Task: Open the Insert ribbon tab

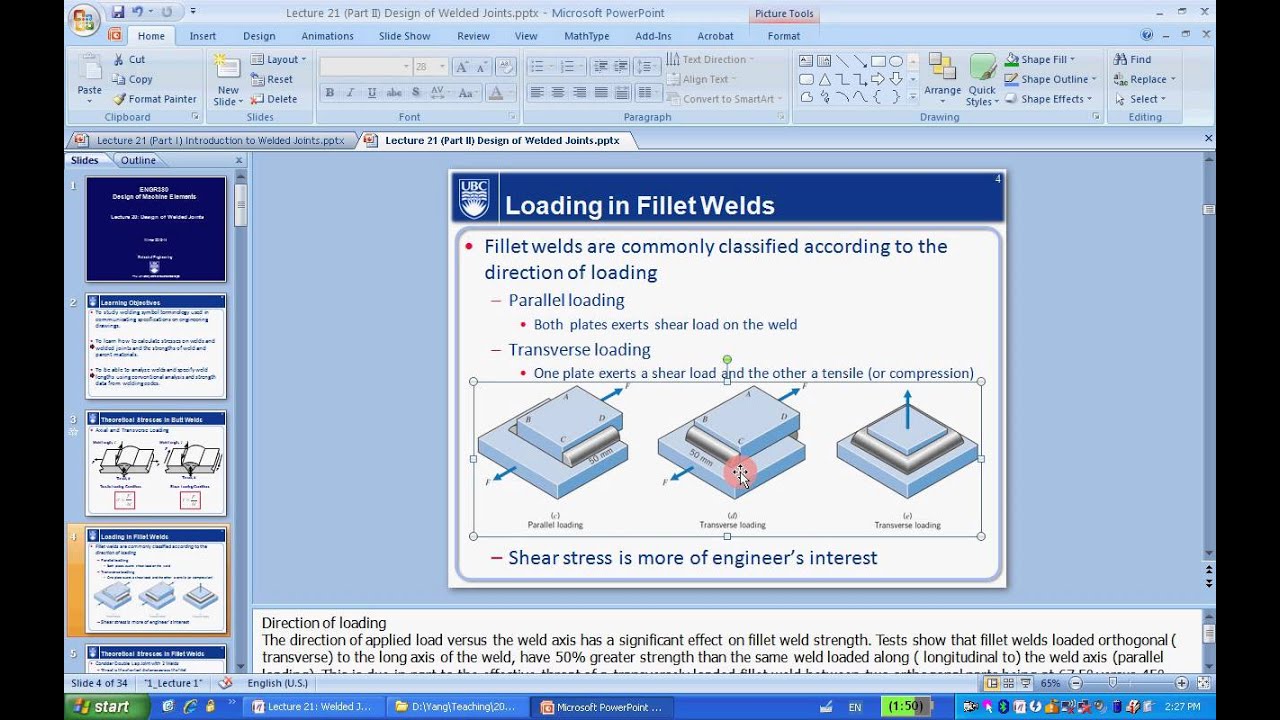Action: (x=203, y=36)
